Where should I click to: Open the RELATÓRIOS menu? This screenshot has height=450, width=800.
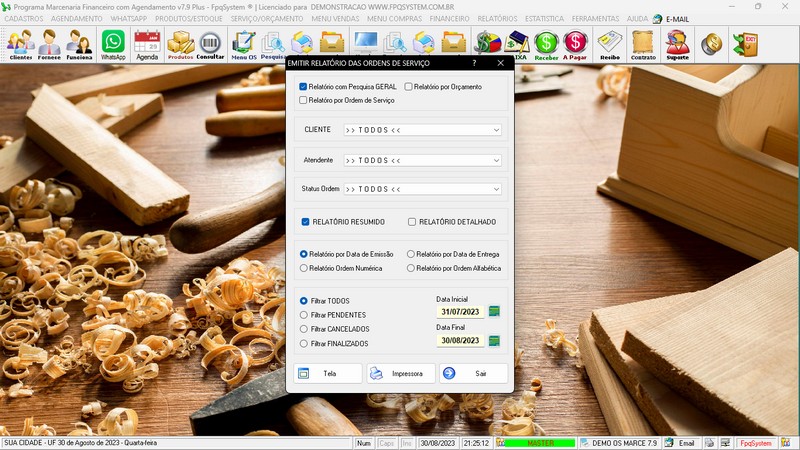(x=497, y=19)
